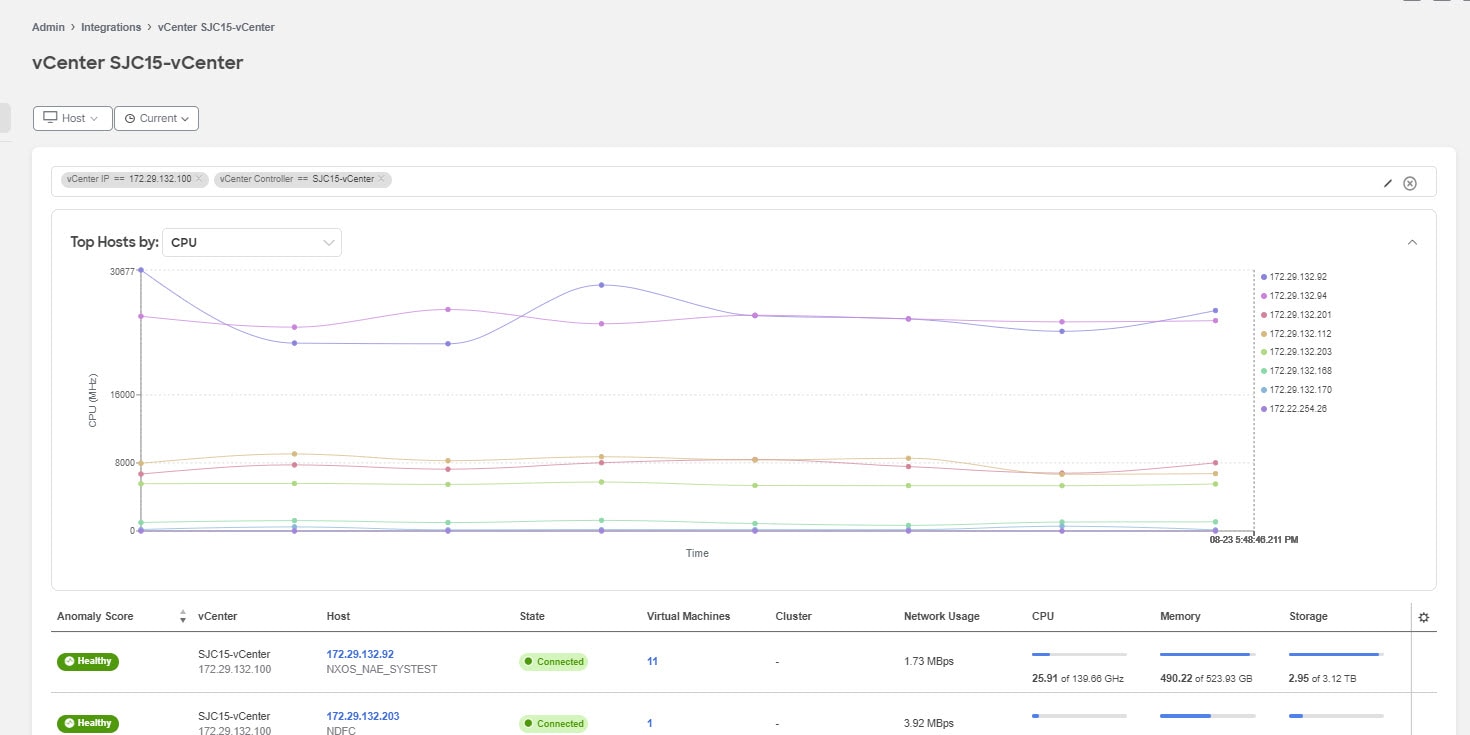Image resolution: width=1470 pixels, height=735 pixels.
Task: Open the Current time range dropdown
Action: pyautogui.click(x=156, y=118)
